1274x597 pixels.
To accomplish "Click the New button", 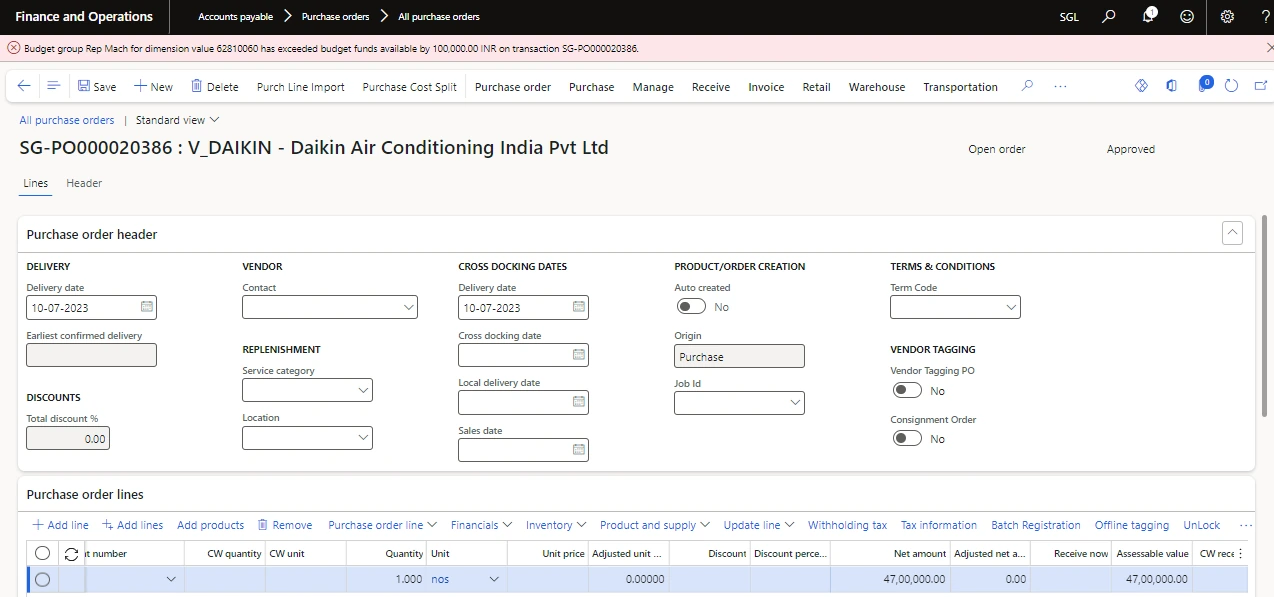I will click(x=153, y=87).
